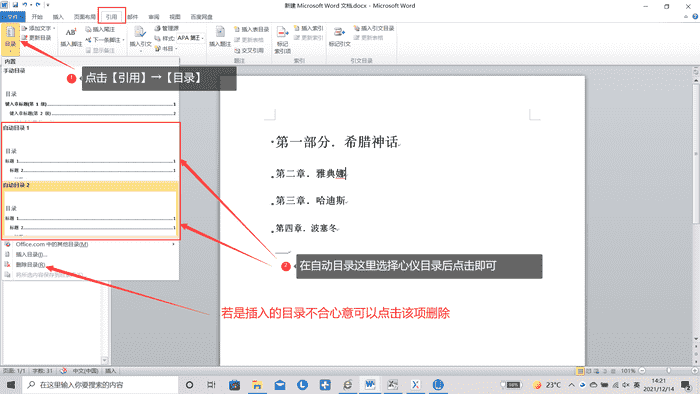Select the highlighted 自动目录 2 style preview

90,210
